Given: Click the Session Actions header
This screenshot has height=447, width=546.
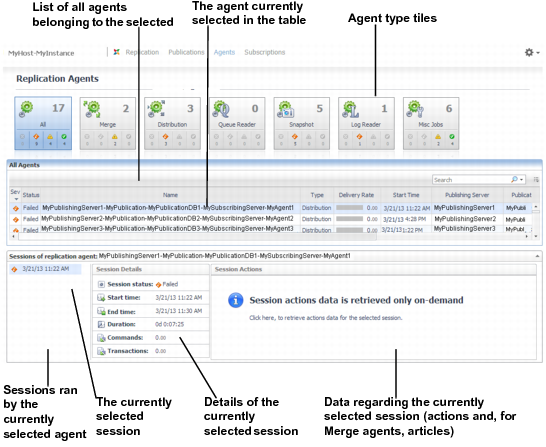Looking at the screenshot, I should pos(239,269).
